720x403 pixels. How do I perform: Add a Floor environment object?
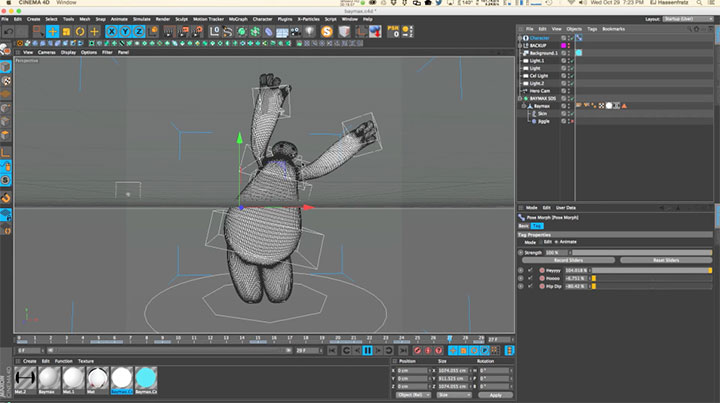(282, 32)
